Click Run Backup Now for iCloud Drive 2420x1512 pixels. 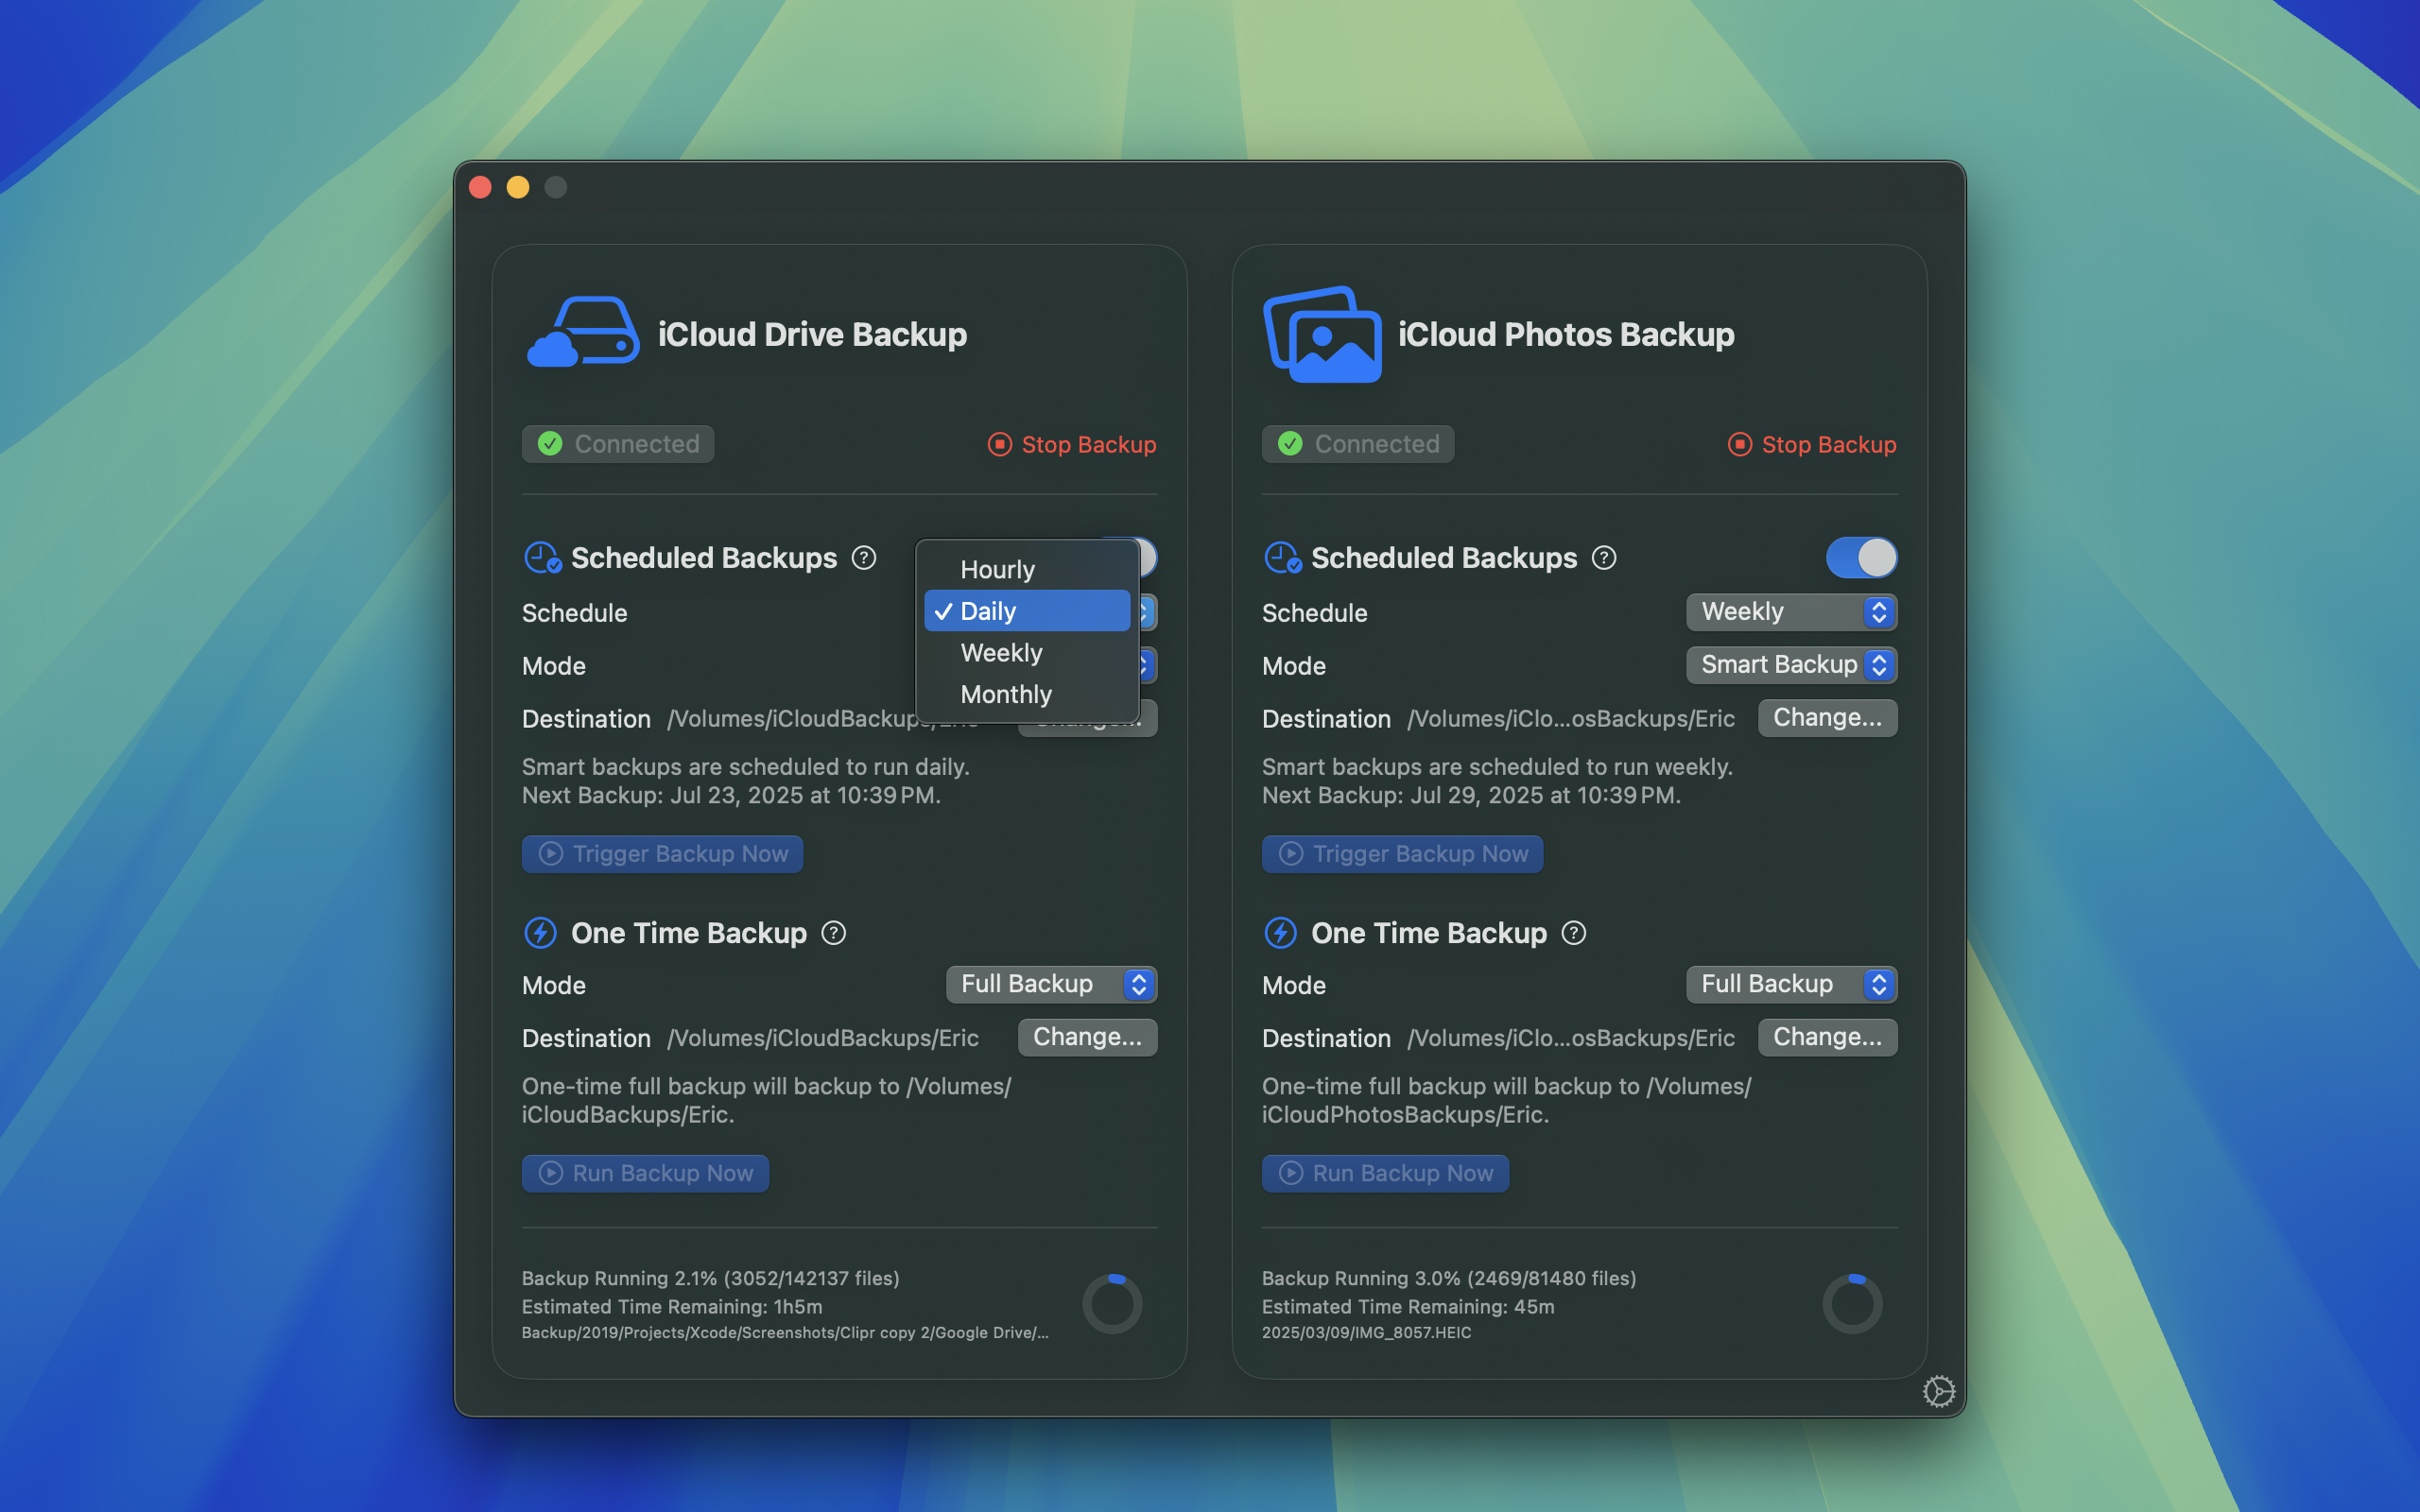645,1173
